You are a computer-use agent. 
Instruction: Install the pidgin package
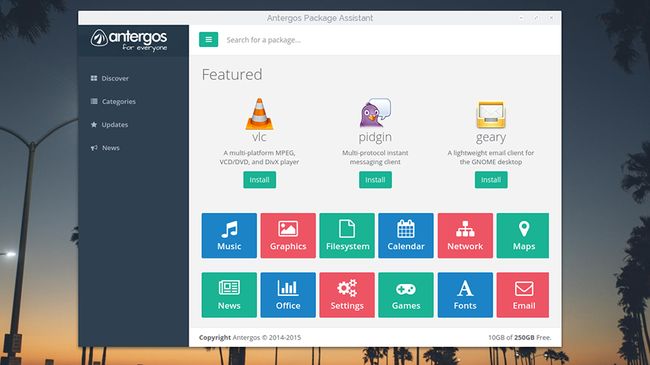[375, 180]
